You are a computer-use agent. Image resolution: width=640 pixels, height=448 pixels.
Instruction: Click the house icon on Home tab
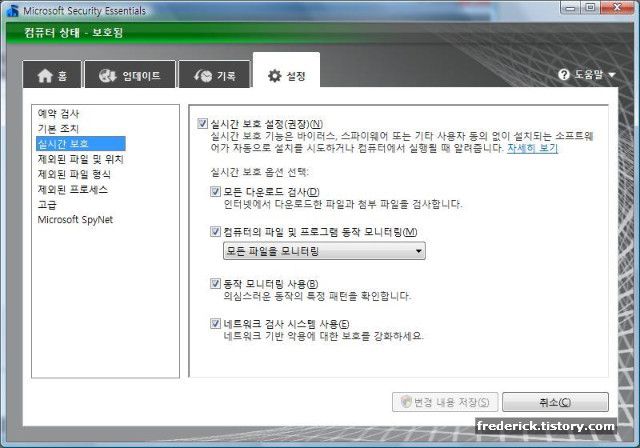tap(45, 75)
